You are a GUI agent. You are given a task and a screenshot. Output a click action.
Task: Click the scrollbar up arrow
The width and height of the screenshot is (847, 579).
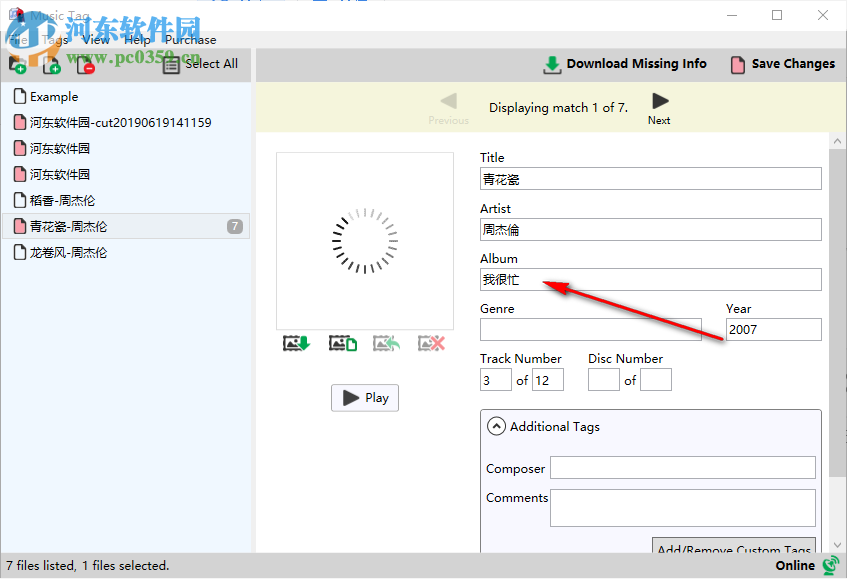tap(837, 142)
